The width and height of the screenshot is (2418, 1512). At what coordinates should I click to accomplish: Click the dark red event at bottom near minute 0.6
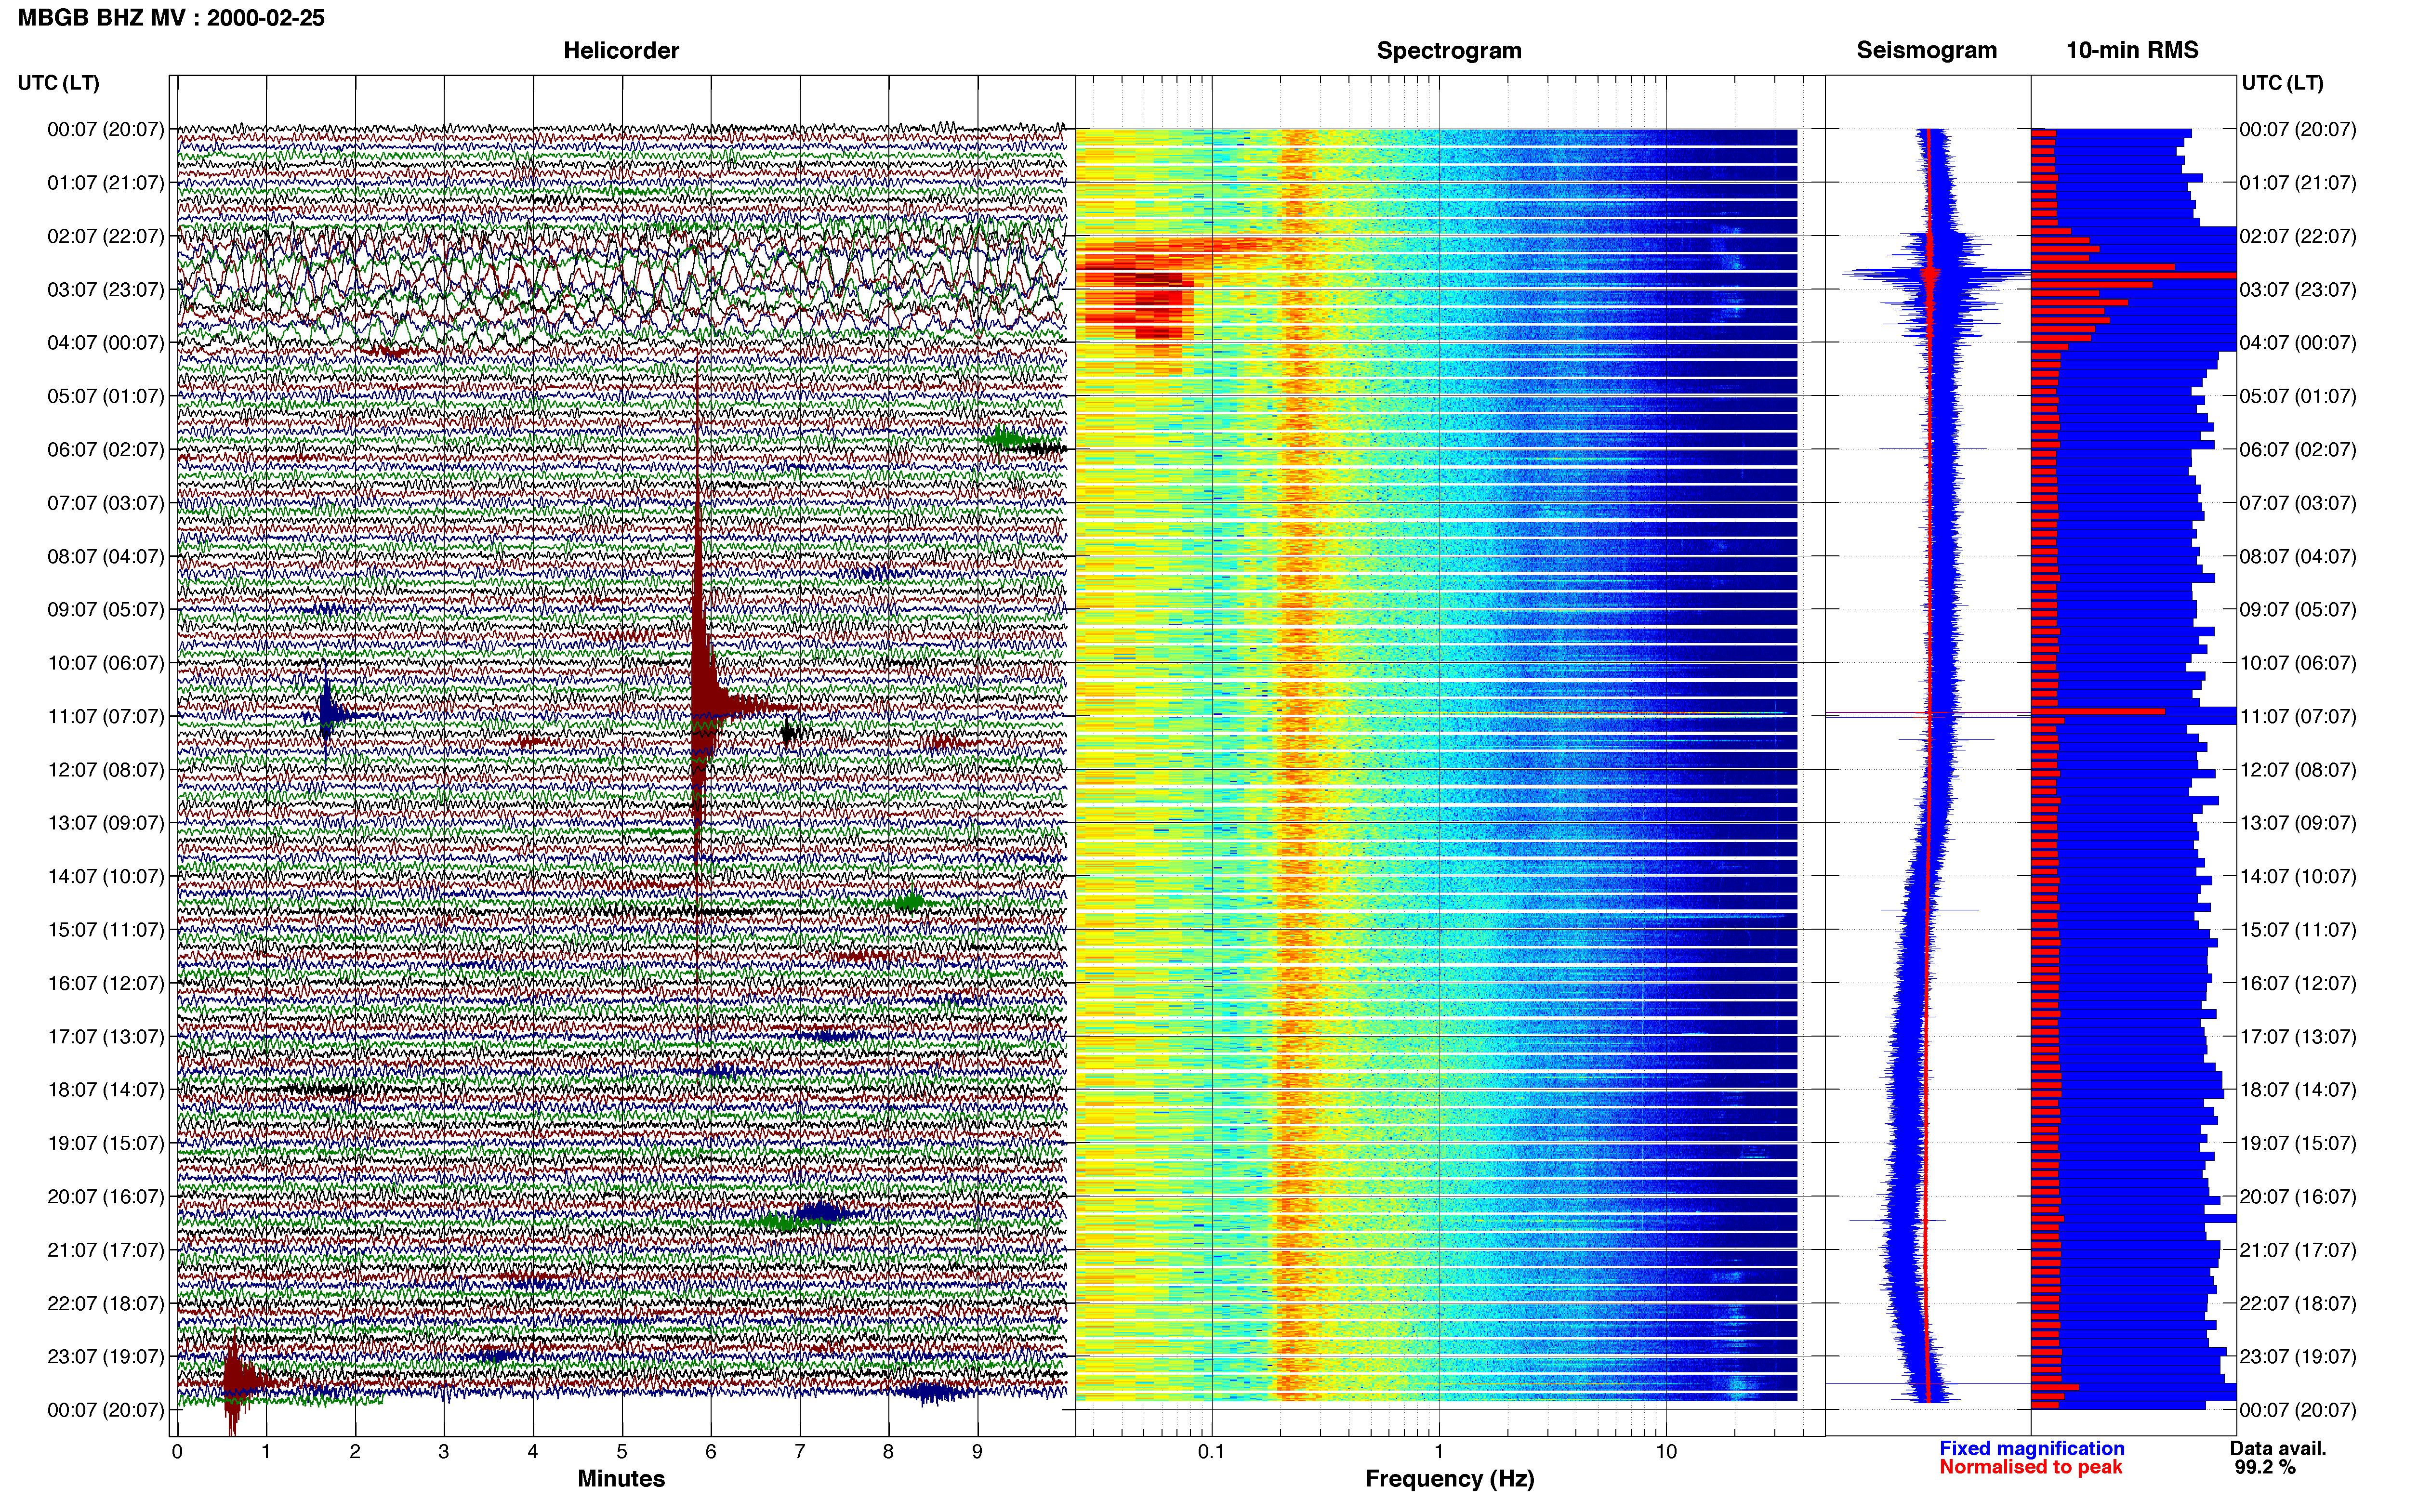(234, 1383)
